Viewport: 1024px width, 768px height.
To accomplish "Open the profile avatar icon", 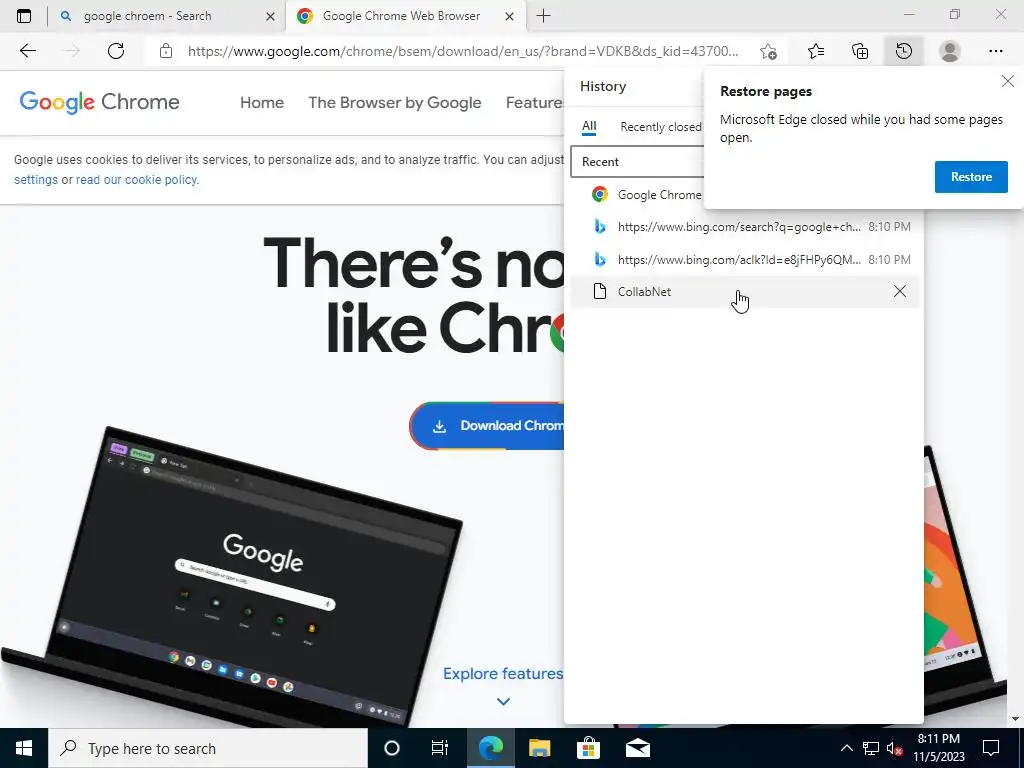I will [950, 51].
